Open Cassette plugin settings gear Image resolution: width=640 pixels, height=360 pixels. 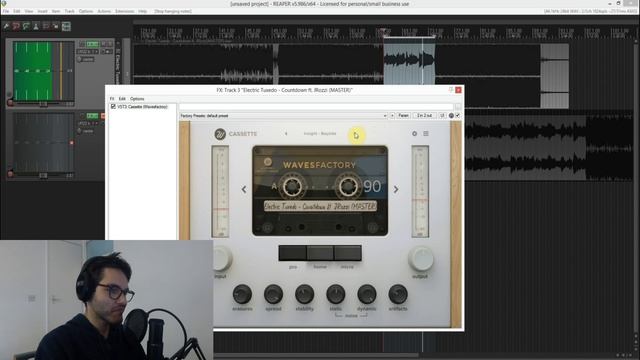[x=414, y=133]
